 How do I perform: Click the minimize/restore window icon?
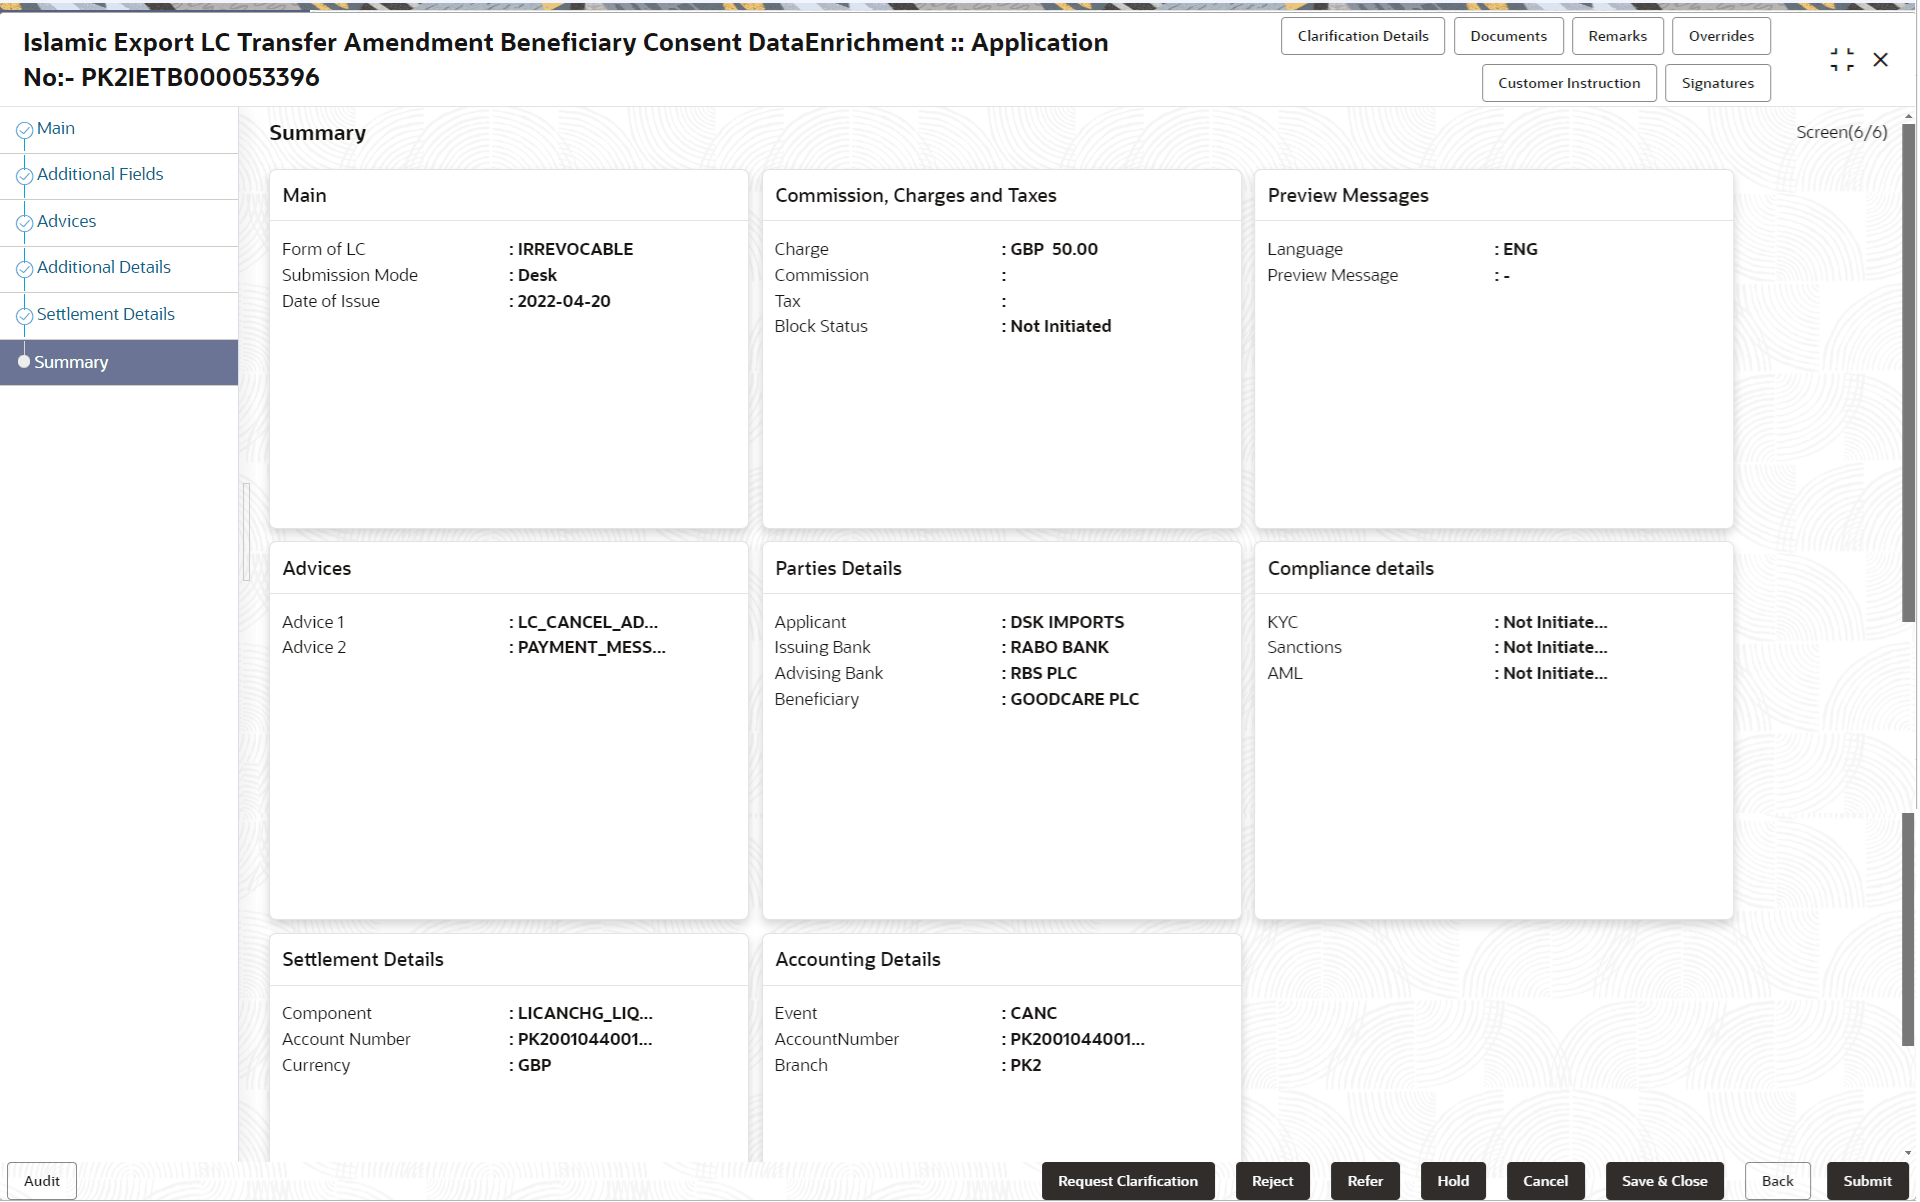point(1841,60)
